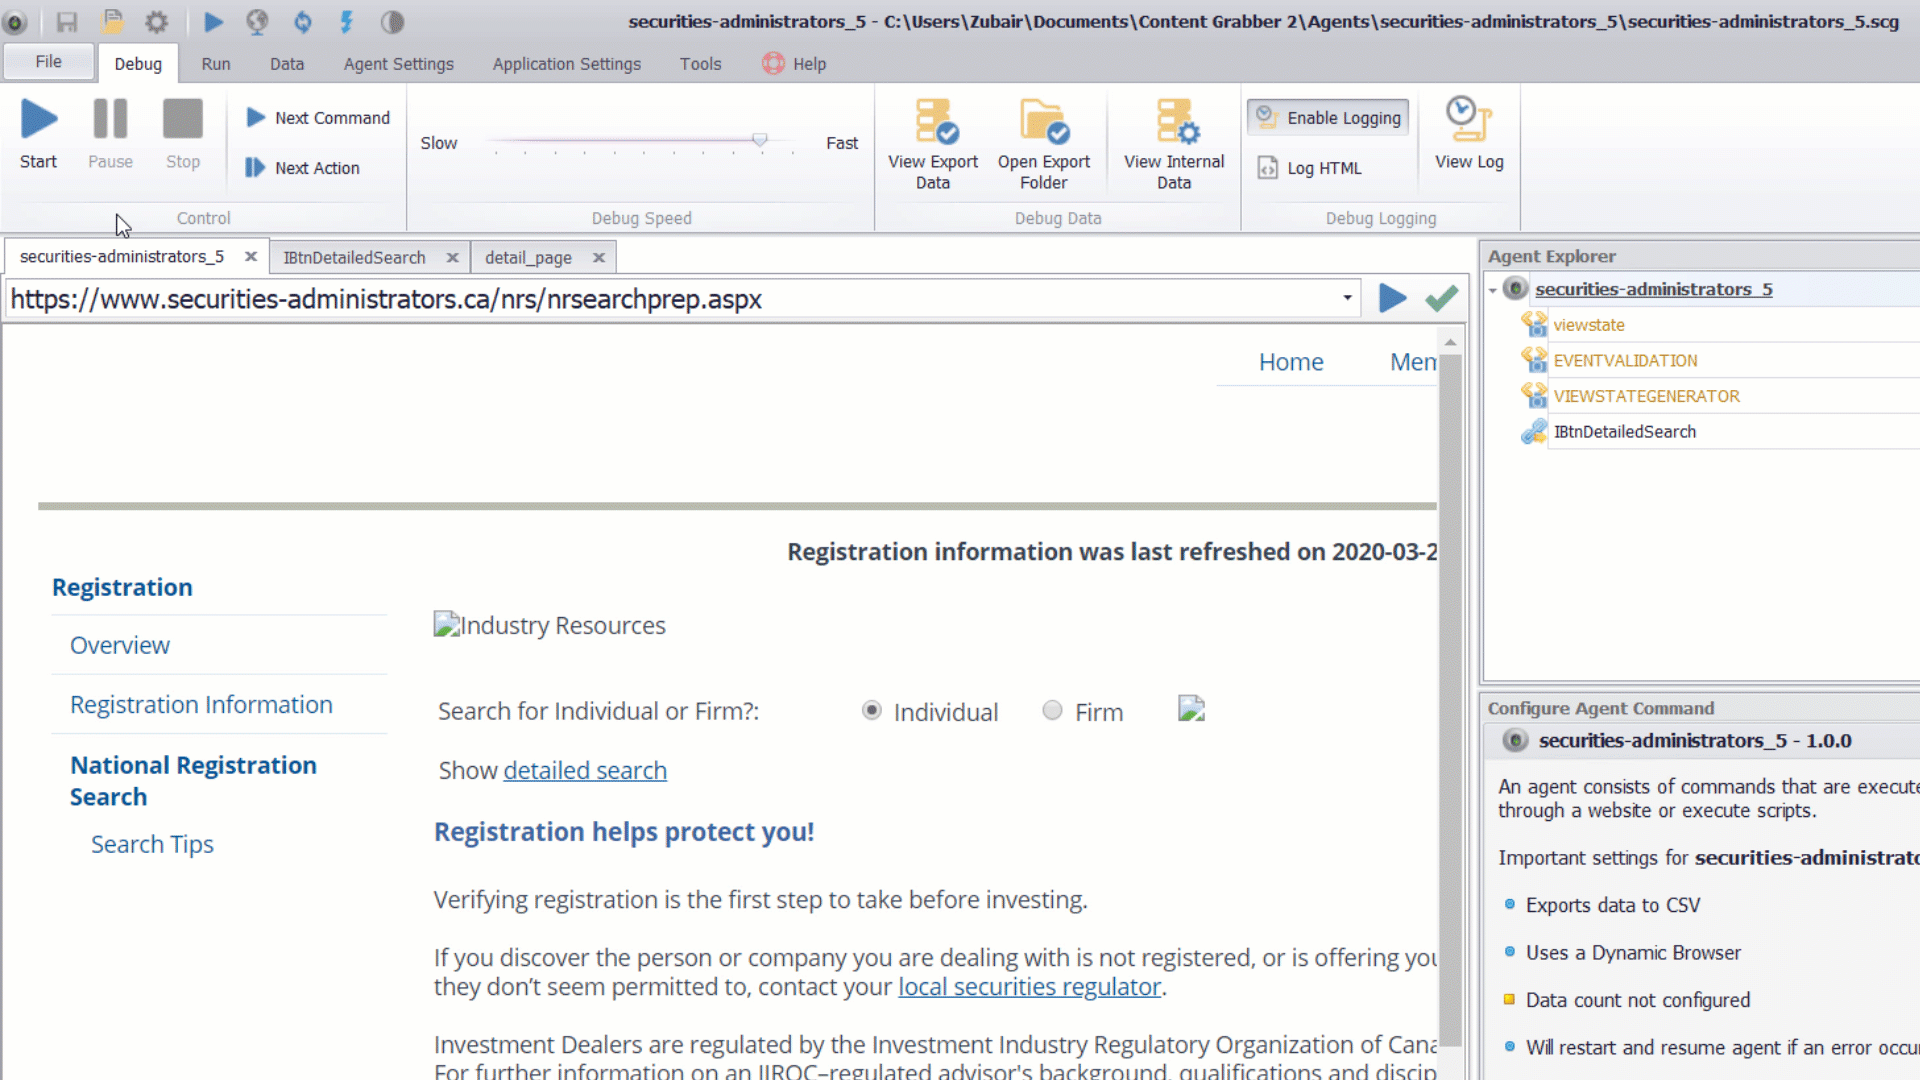The height and width of the screenshot is (1080, 1920).
Task: Click the blue browser navigate arrow
Action: coord(1392,298)
